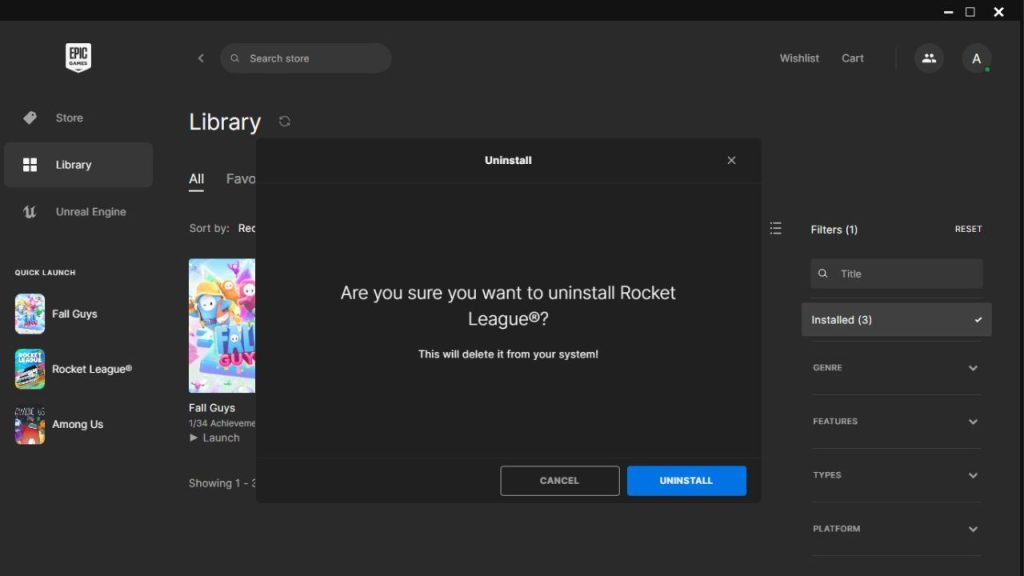Click the Store tag icon in sidebar
The width and height of the screenshot is (1024, 576).
point(30,118)
